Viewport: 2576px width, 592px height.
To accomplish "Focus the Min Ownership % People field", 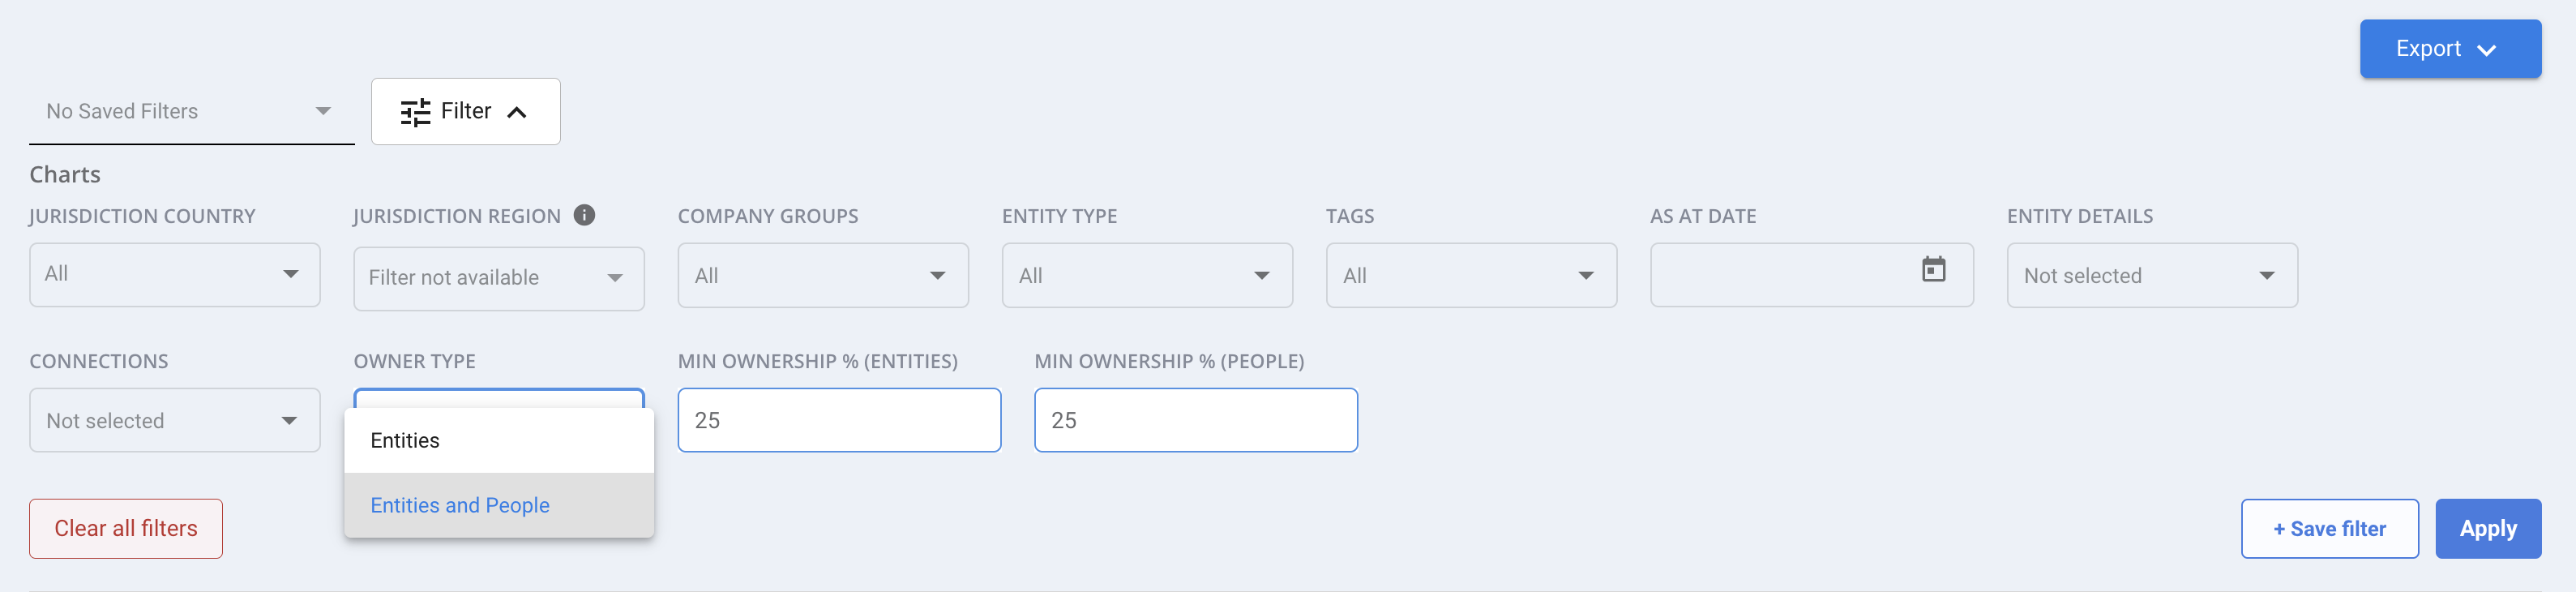I will click(x=1195, y=420).
